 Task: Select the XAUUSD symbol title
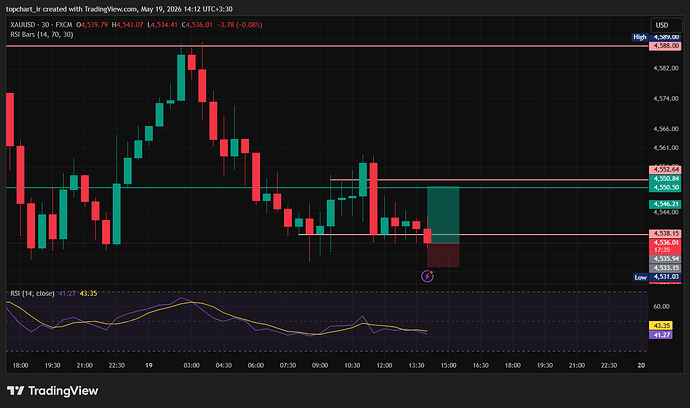point(22,25)
